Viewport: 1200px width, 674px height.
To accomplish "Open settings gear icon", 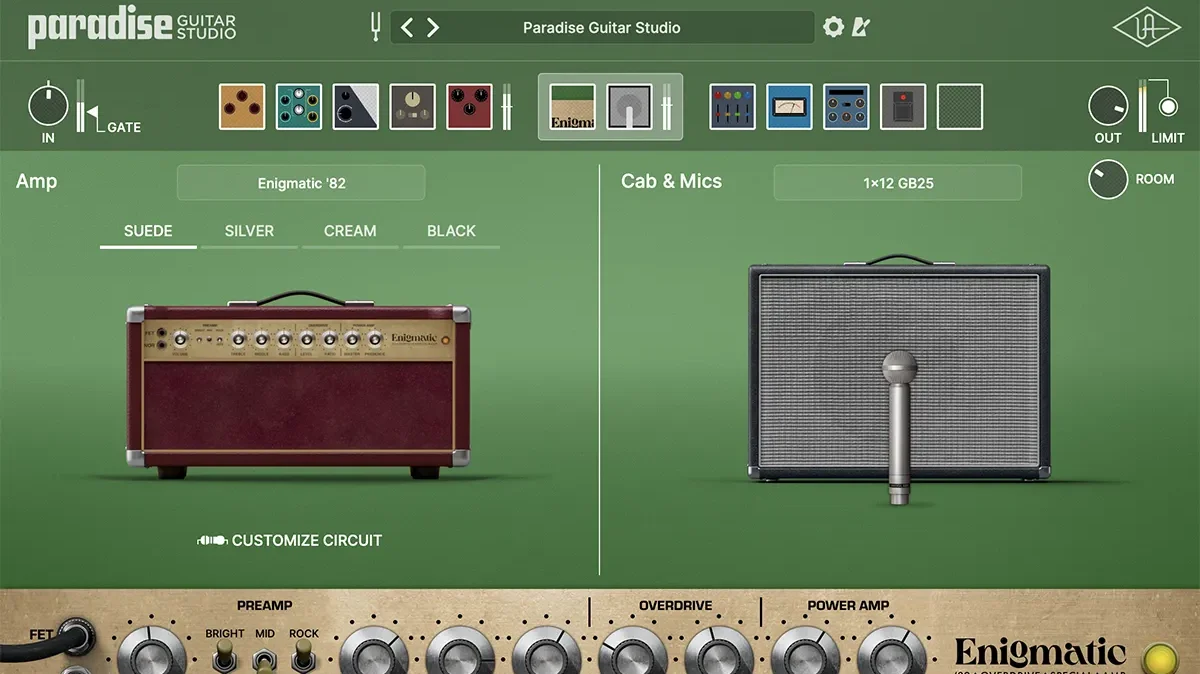I will (833, 27).
